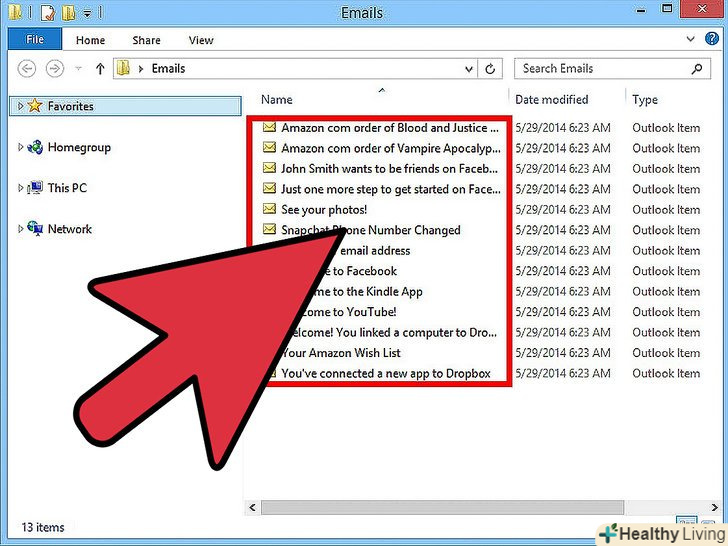This screenshot has height=546, width=728.
Task: Select This PC in navigation pane
Action: (x=67, y=188)
